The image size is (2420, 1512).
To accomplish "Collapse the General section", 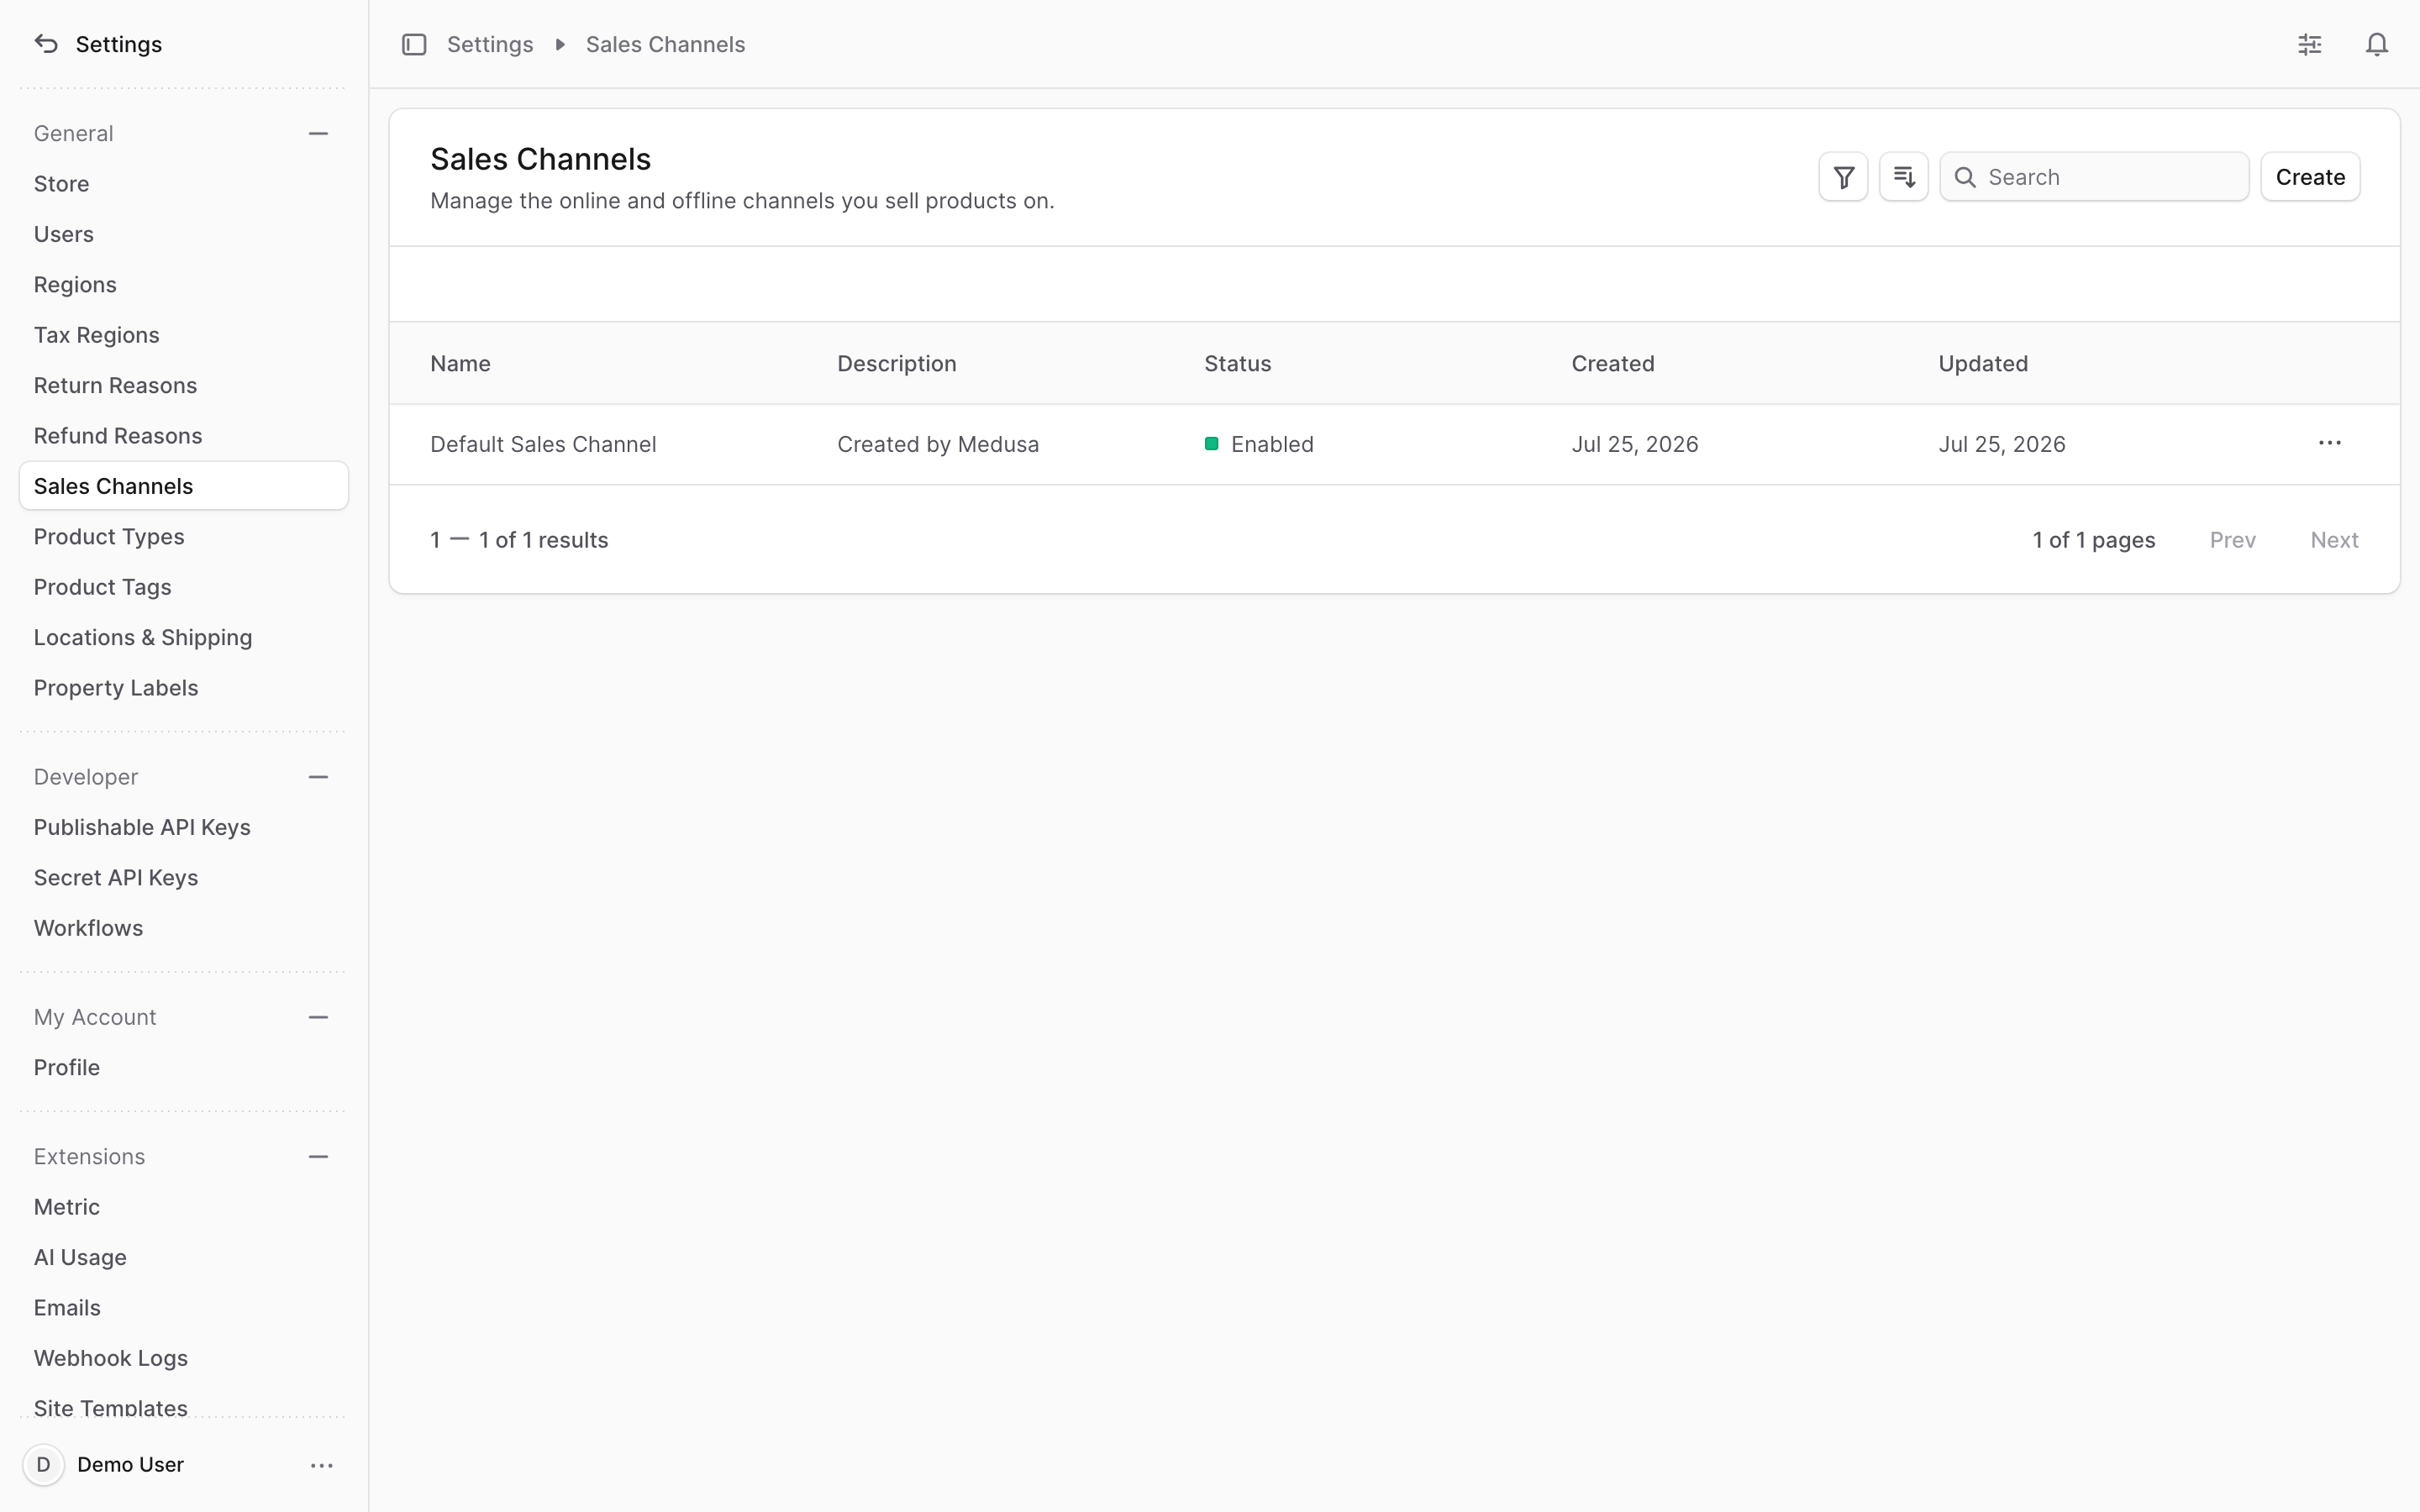I will coord(318,134).
